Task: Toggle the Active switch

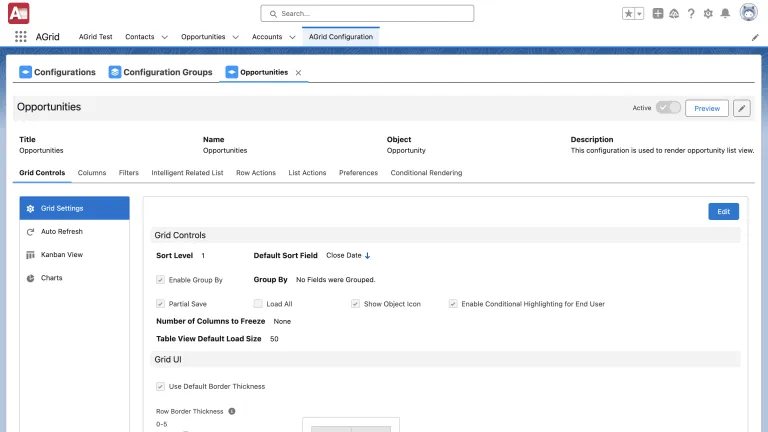Action: [x=668, y=108]
